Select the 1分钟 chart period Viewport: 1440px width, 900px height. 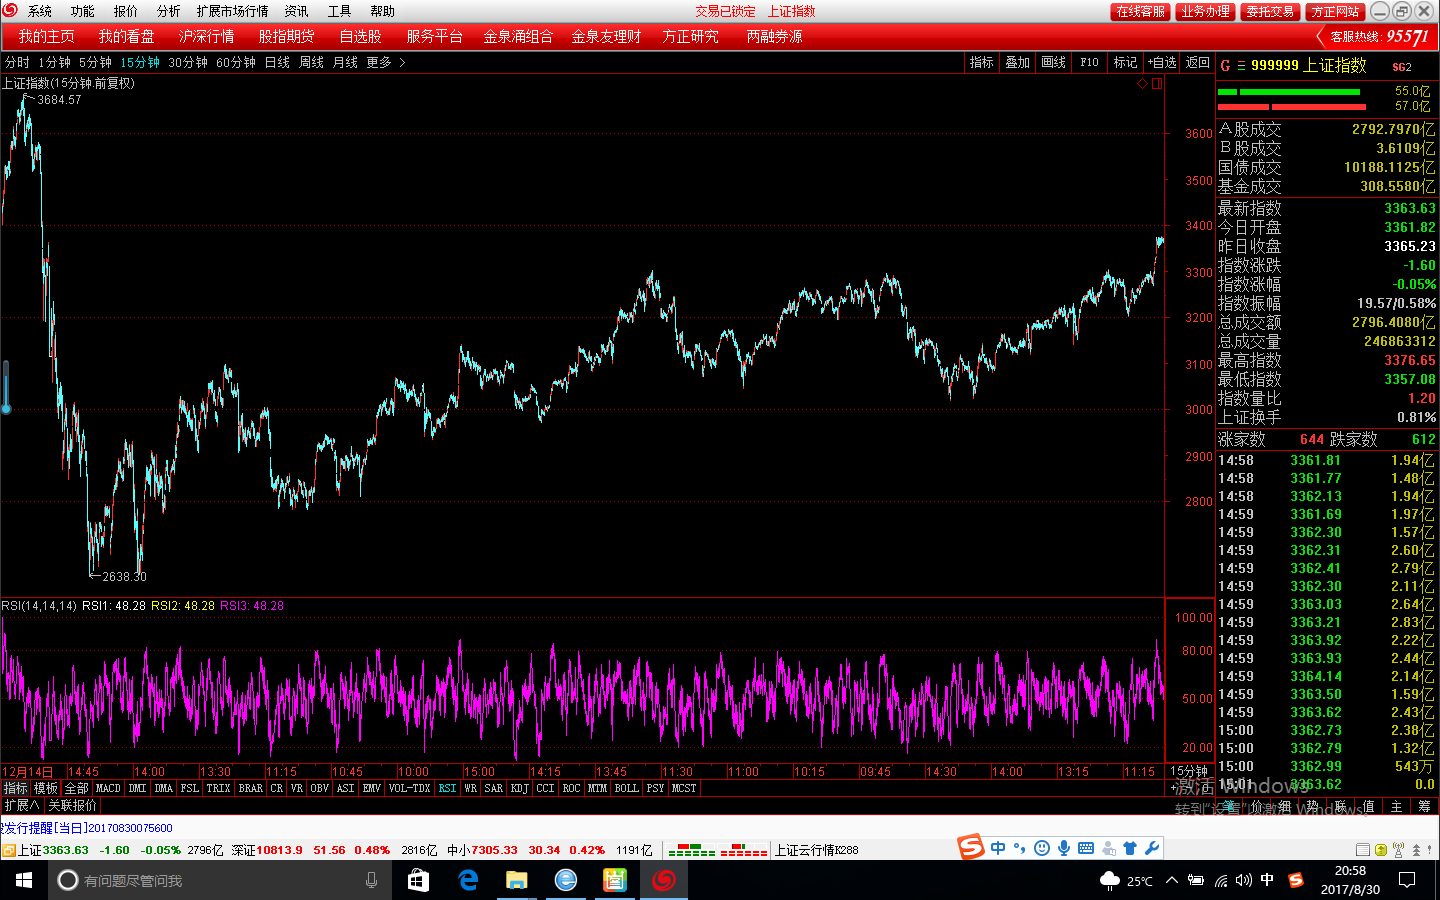tap(55, 62)
